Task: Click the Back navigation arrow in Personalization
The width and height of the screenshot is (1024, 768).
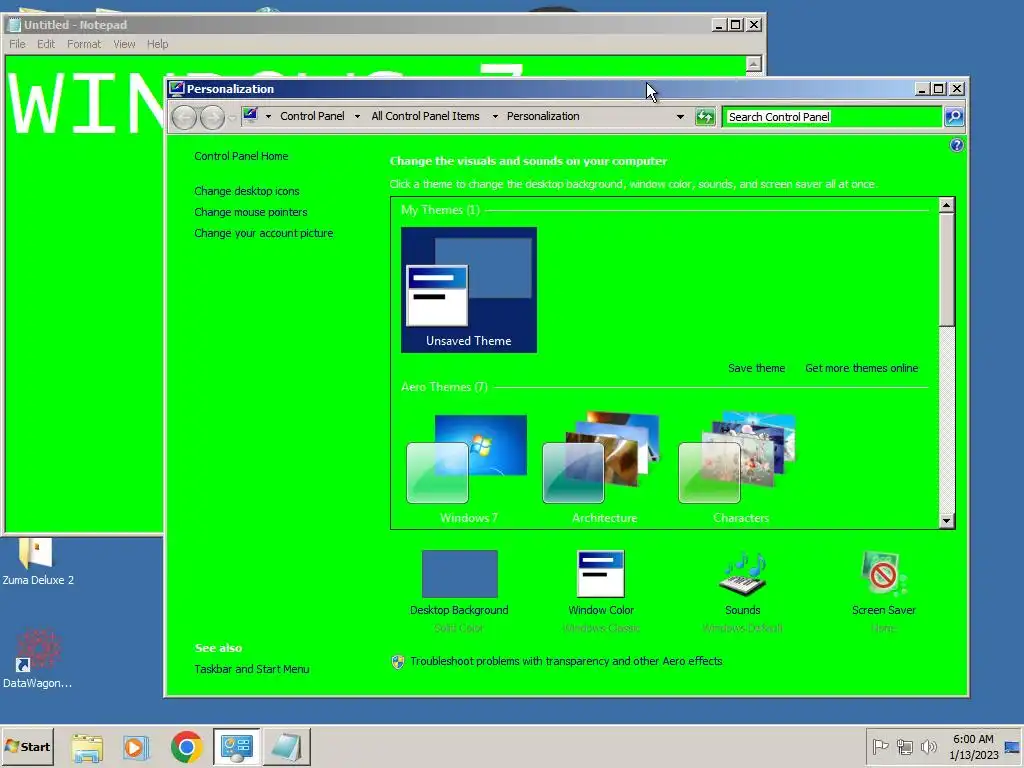Action: pyautogui.click(x=185, y=117)
